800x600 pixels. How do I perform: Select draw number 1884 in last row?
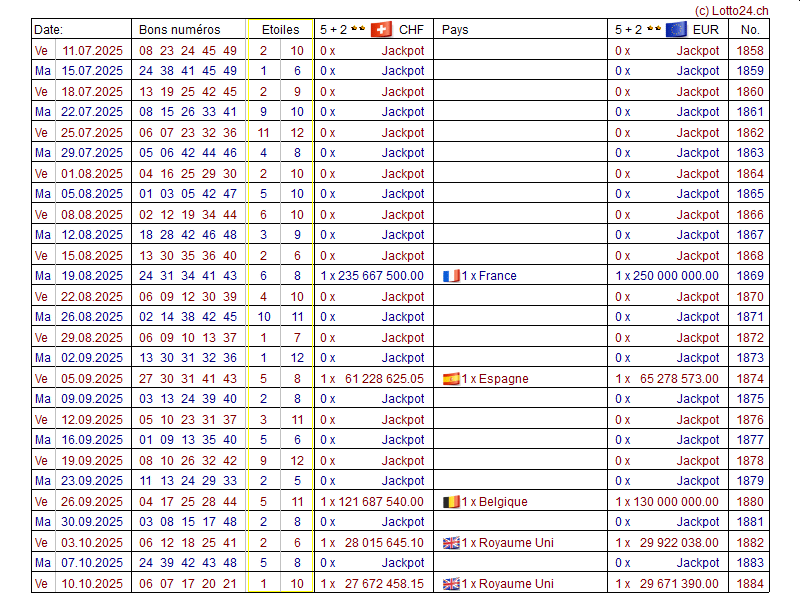tap(750, 584)
